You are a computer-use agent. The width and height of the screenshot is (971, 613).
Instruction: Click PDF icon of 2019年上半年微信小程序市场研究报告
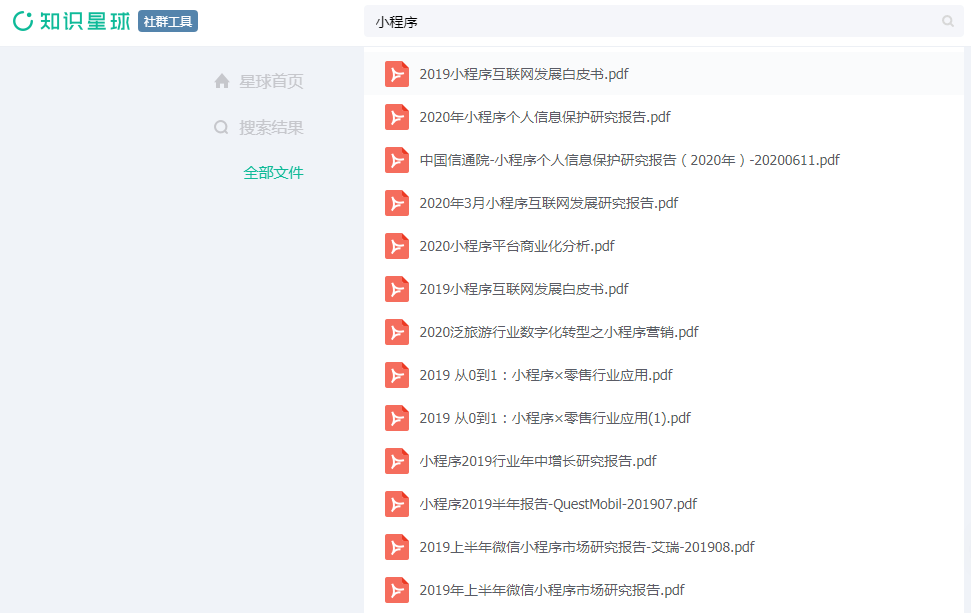tap(397, 591)
